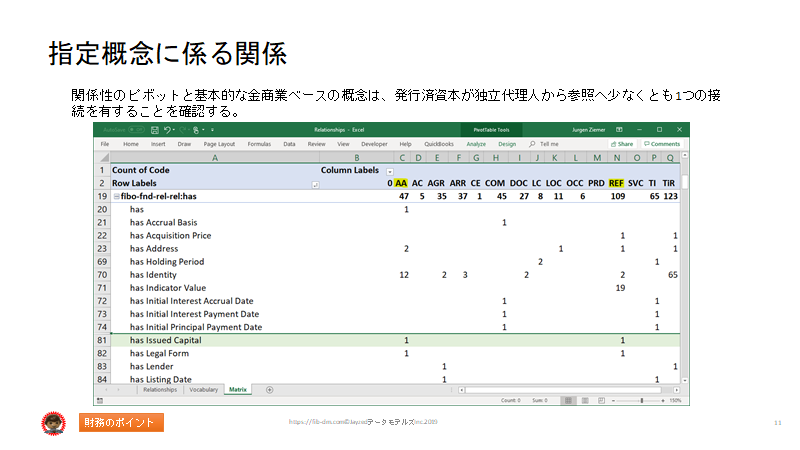
Task: Select the 'has Legal Form' row label
Action: click(x=159, y=354)
